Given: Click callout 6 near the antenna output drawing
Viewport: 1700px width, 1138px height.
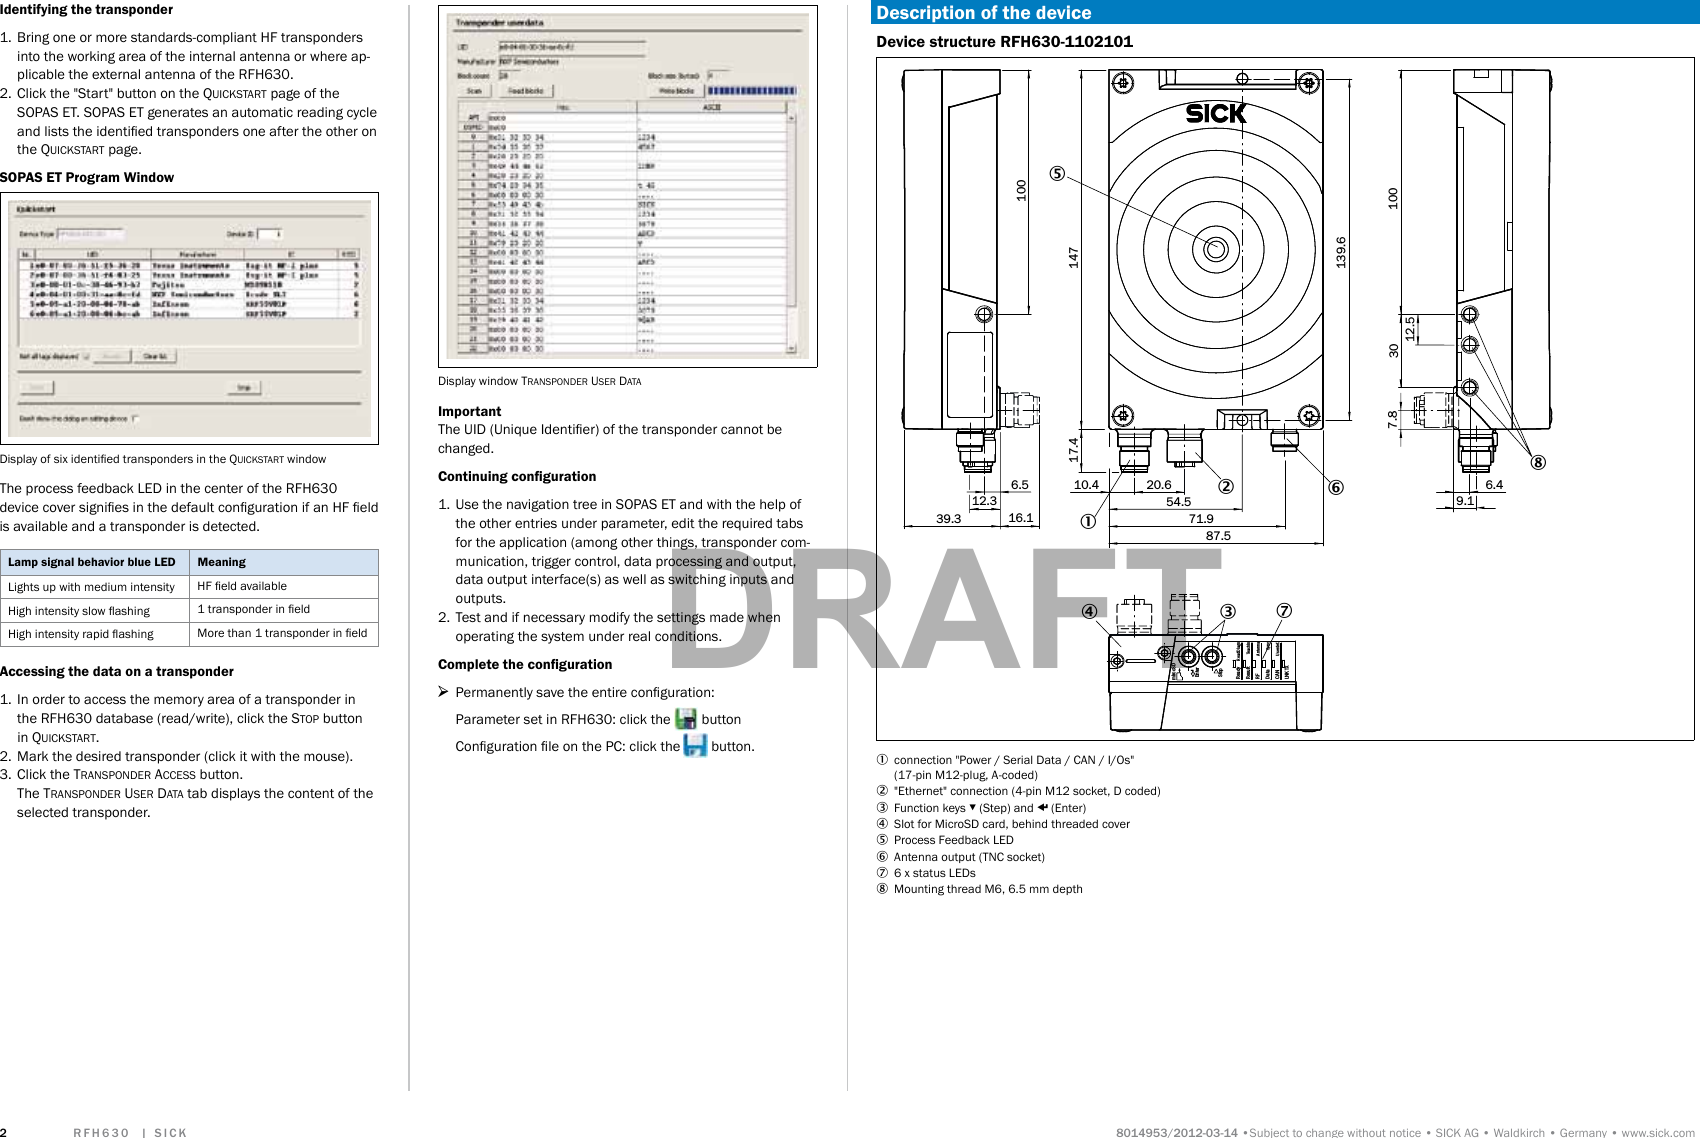Looking at the screenshot, I should [1336, 487].
